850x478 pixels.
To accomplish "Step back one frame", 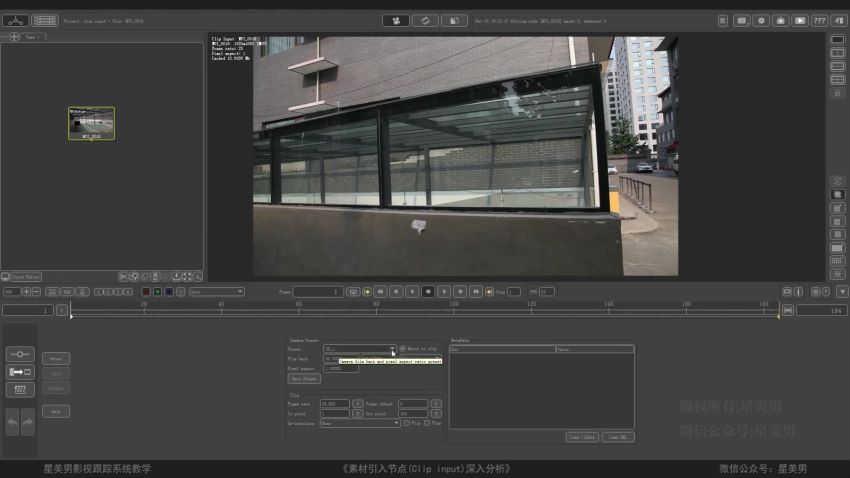I will pos(396,292).
